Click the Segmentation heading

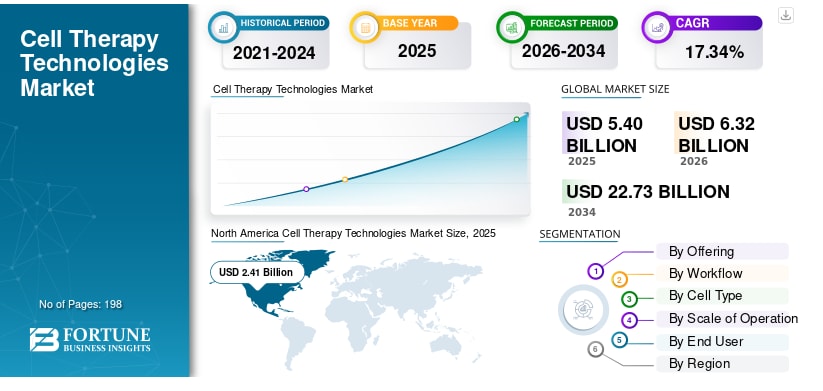point(579,234)
